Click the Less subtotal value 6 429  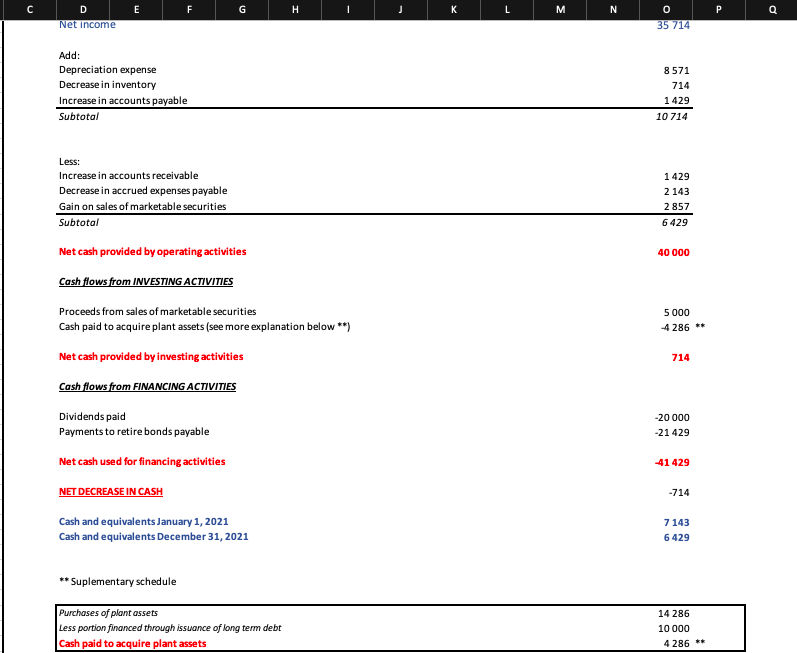pyautogui.click(x=675, y=223)
